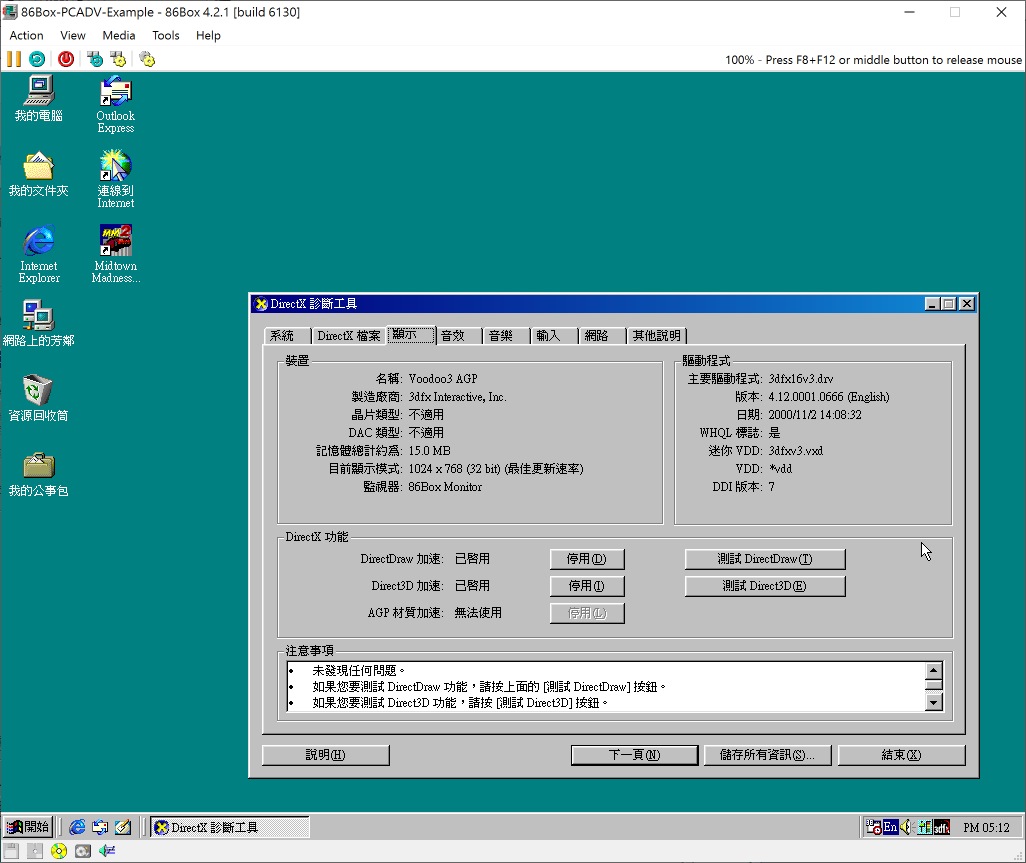Screen dimensions: 1026x863
Task: Launch Internet Explorer from the quick launch bar
Action: [x=77, y=827]
